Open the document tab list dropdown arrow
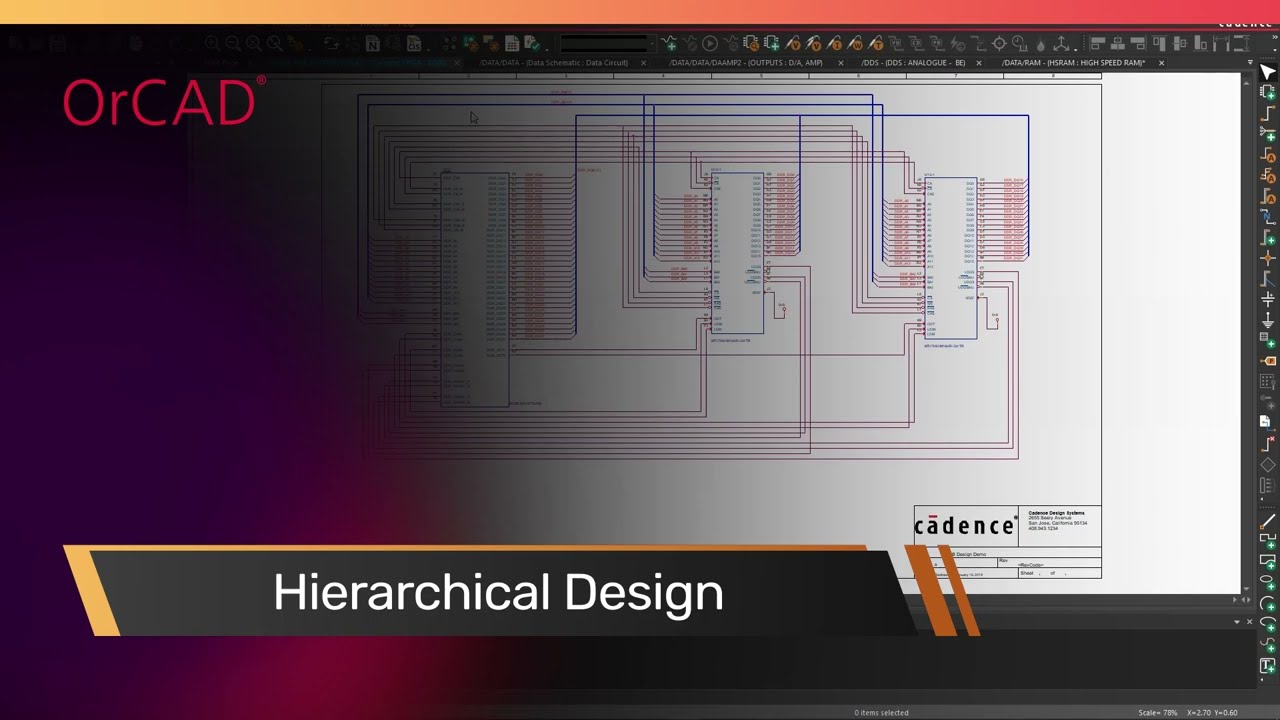This screenshot has height=720, width=1280. pyautogui.click(x=1250, y=62)
